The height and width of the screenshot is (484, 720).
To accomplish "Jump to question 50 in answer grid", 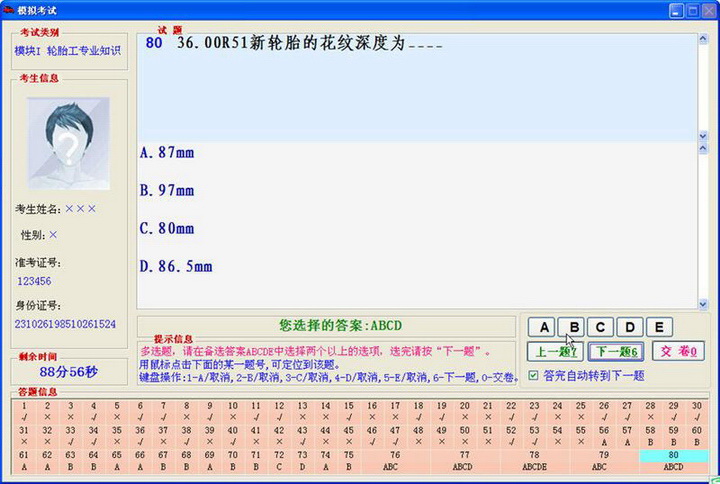I will [x=465, y=436].
